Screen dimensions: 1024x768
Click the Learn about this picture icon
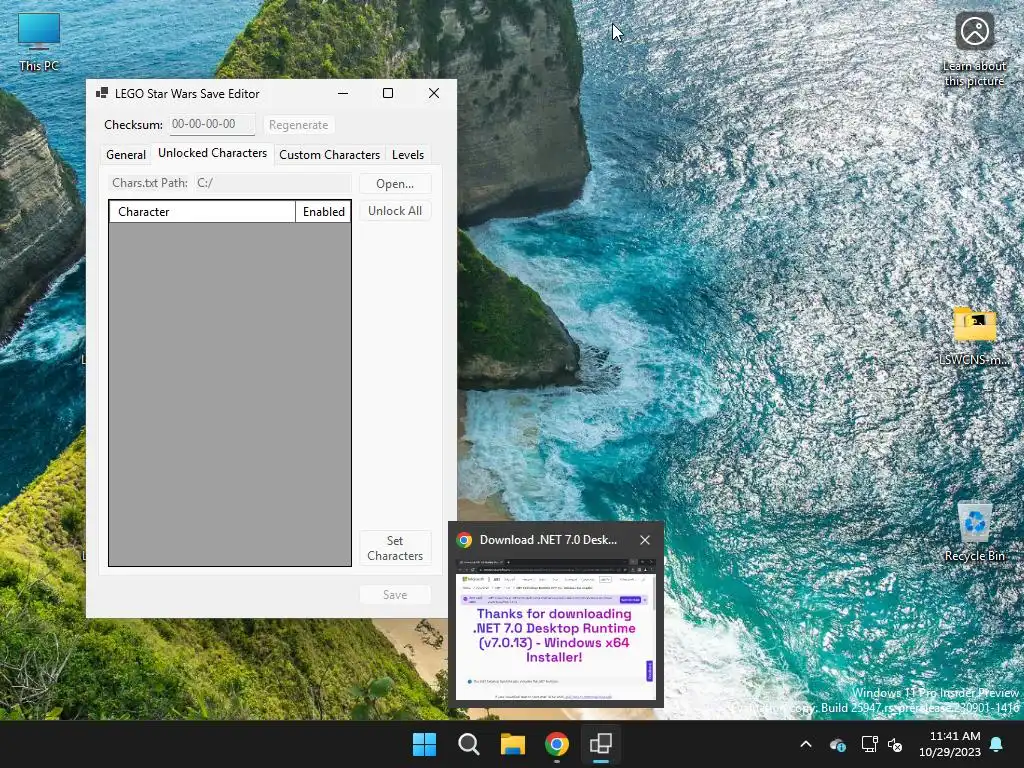click(974, 49)
